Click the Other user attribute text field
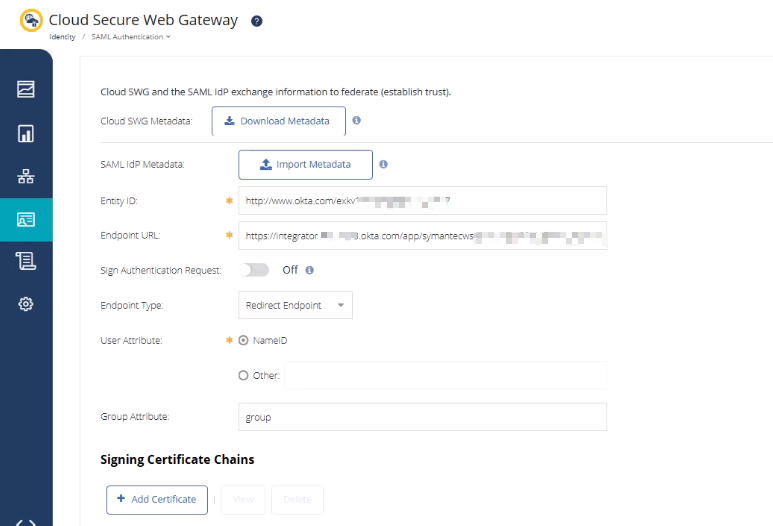The image size is (773, 526). [445, 375]
